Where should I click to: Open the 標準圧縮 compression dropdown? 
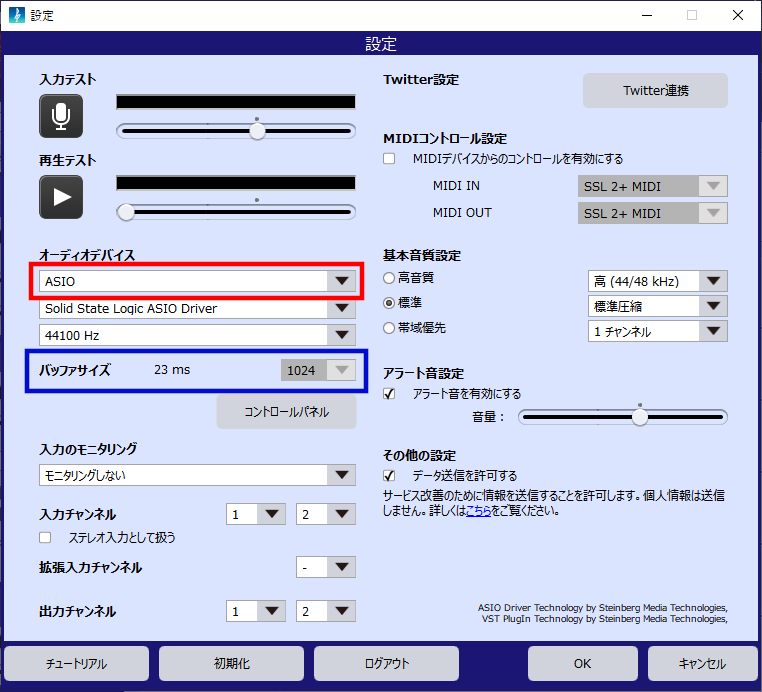pos(658,306)
